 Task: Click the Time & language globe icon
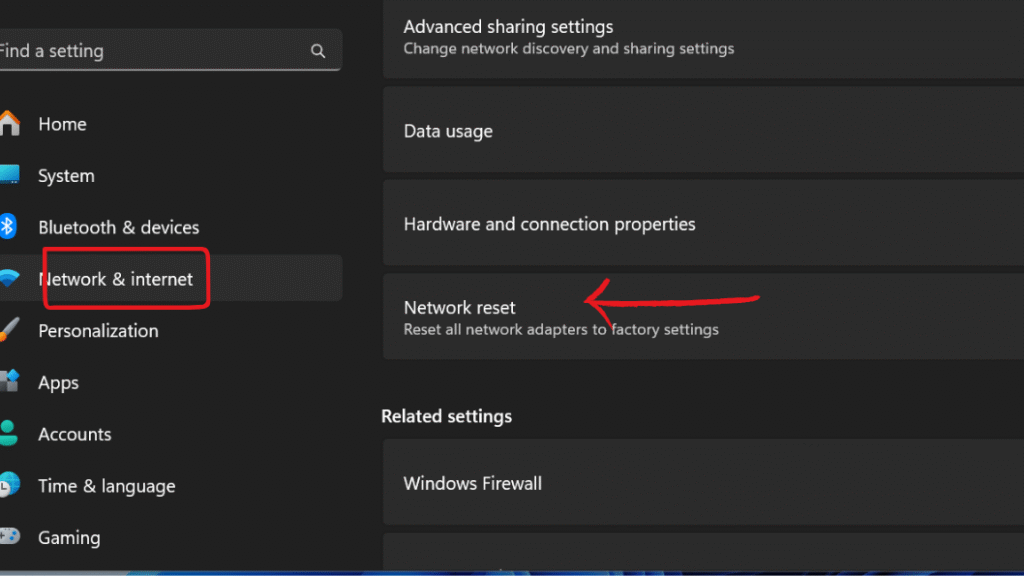(x=10, y=485)
